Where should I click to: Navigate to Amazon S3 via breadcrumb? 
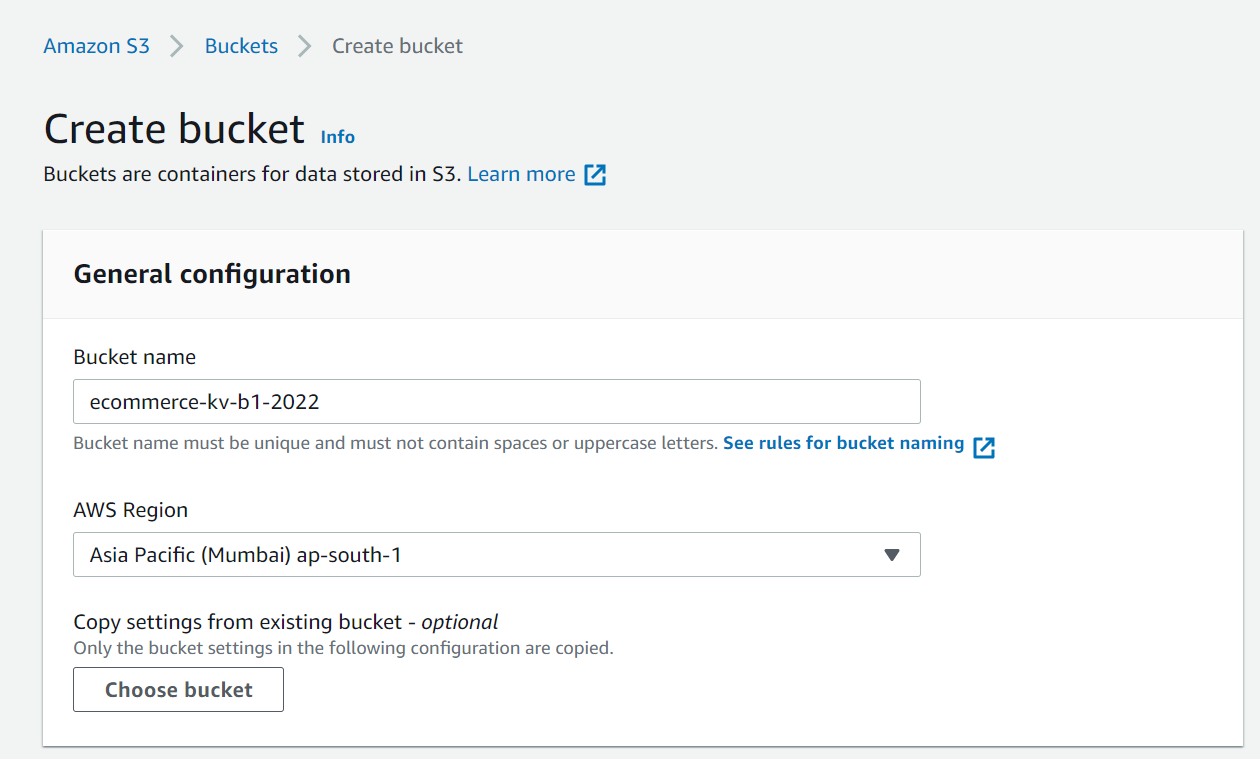pos(96,45)
